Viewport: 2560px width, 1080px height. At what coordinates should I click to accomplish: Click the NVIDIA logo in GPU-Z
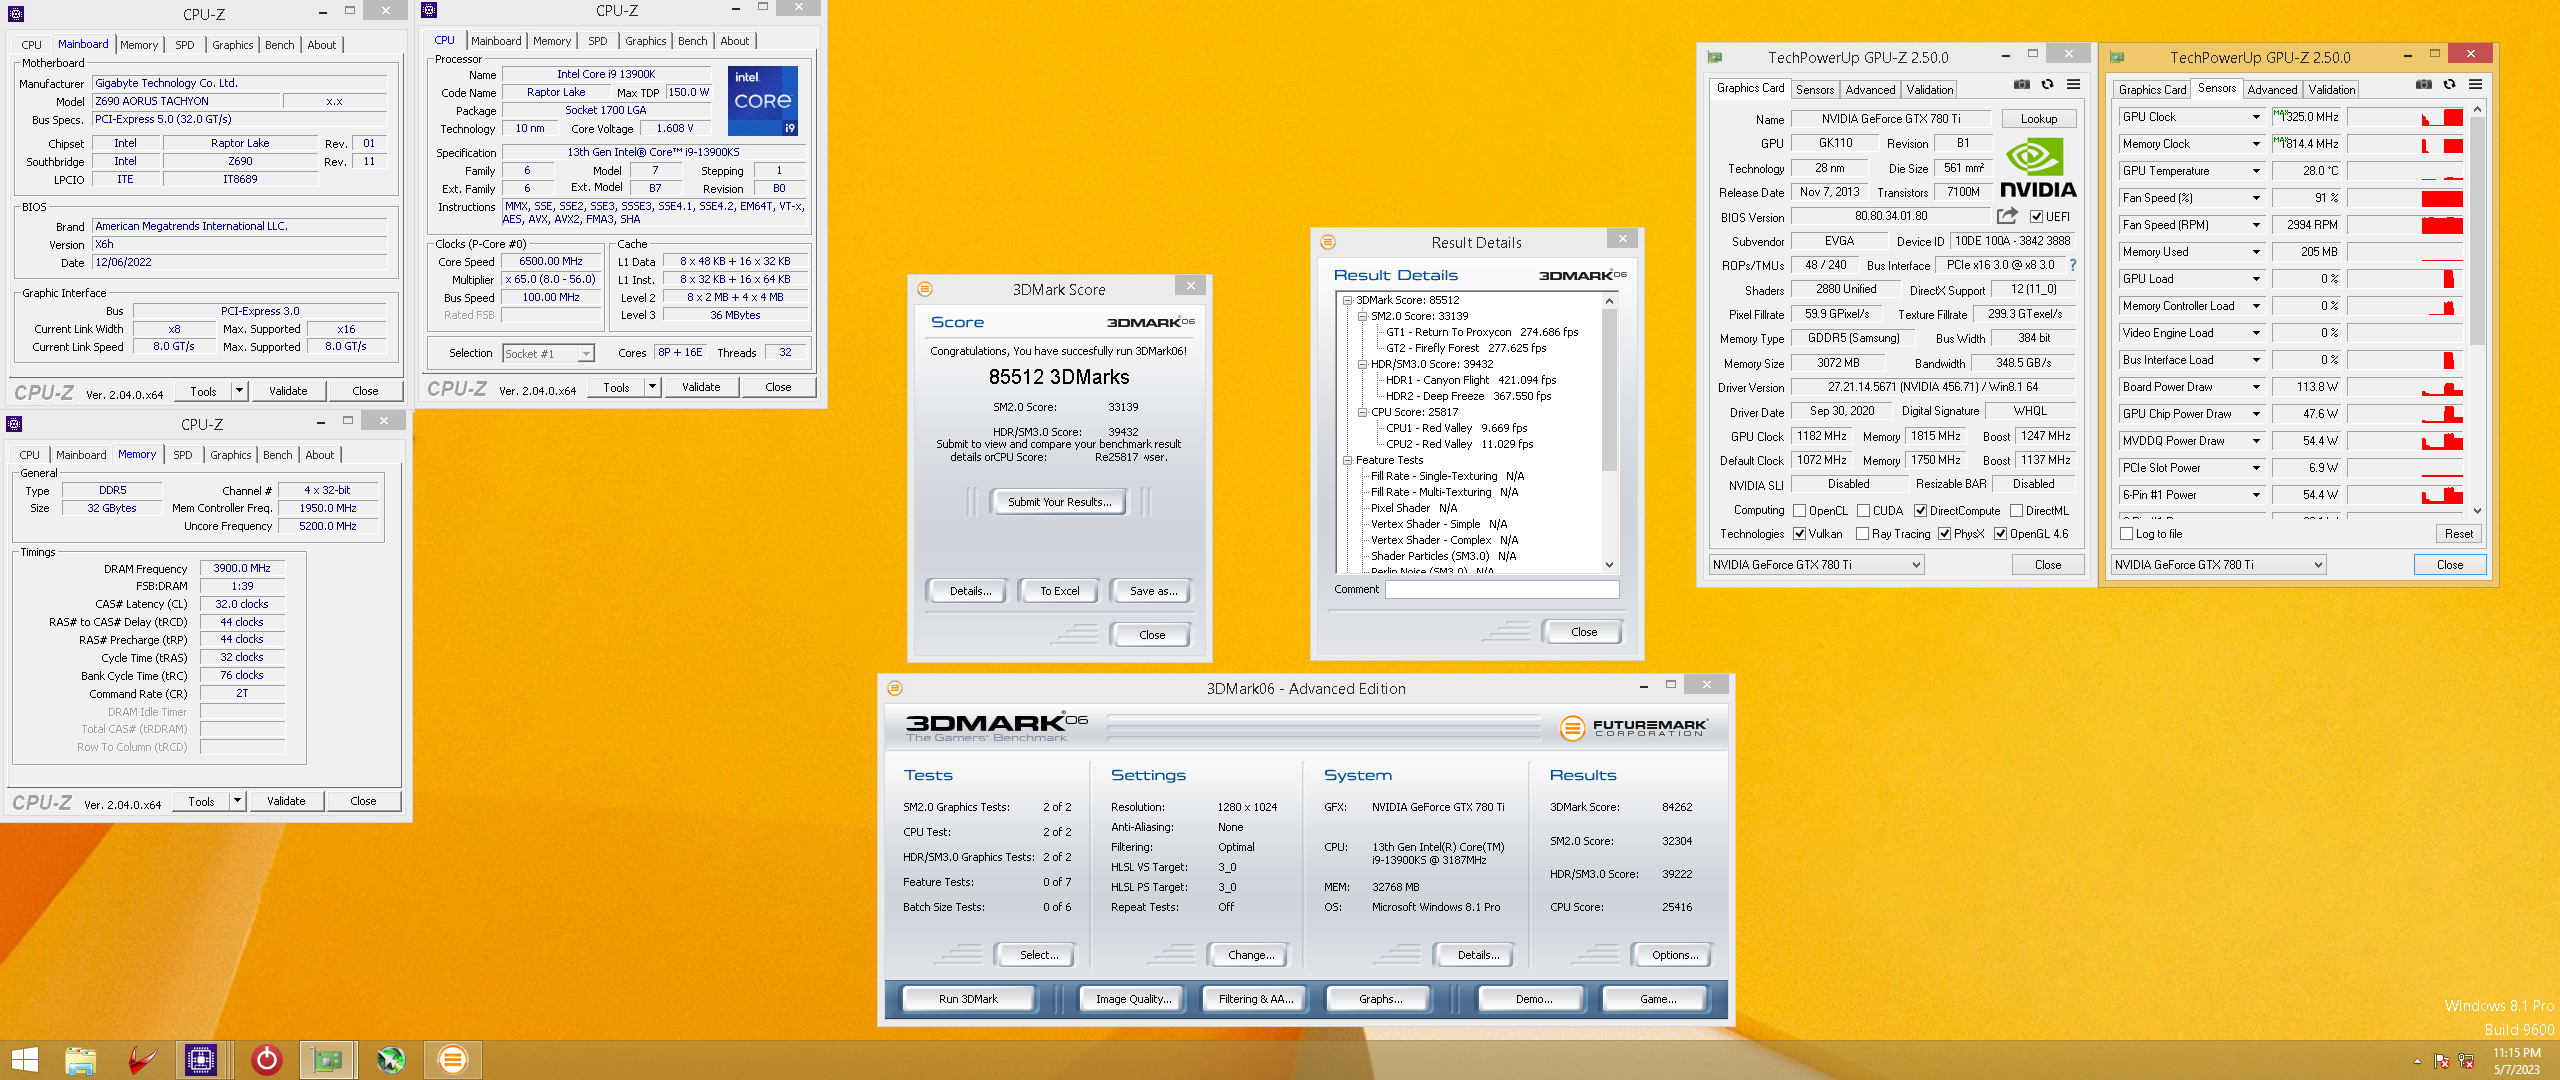2038,168
